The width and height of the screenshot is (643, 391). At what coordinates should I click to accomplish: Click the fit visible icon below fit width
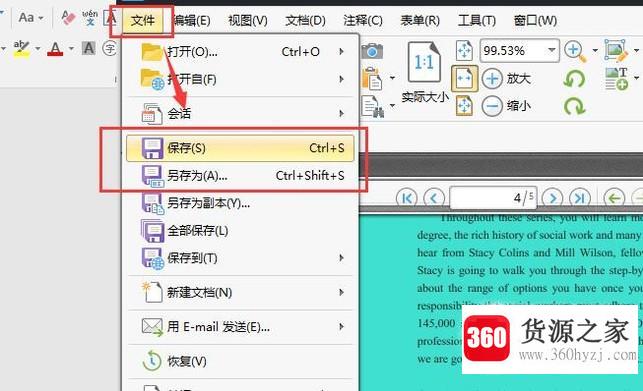464,106
